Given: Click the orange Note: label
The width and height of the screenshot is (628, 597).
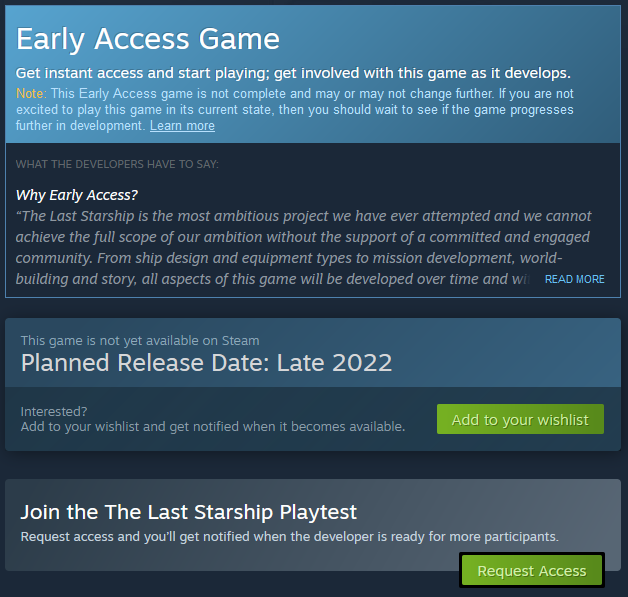Looking at the screenshot, I should (30, 93).
